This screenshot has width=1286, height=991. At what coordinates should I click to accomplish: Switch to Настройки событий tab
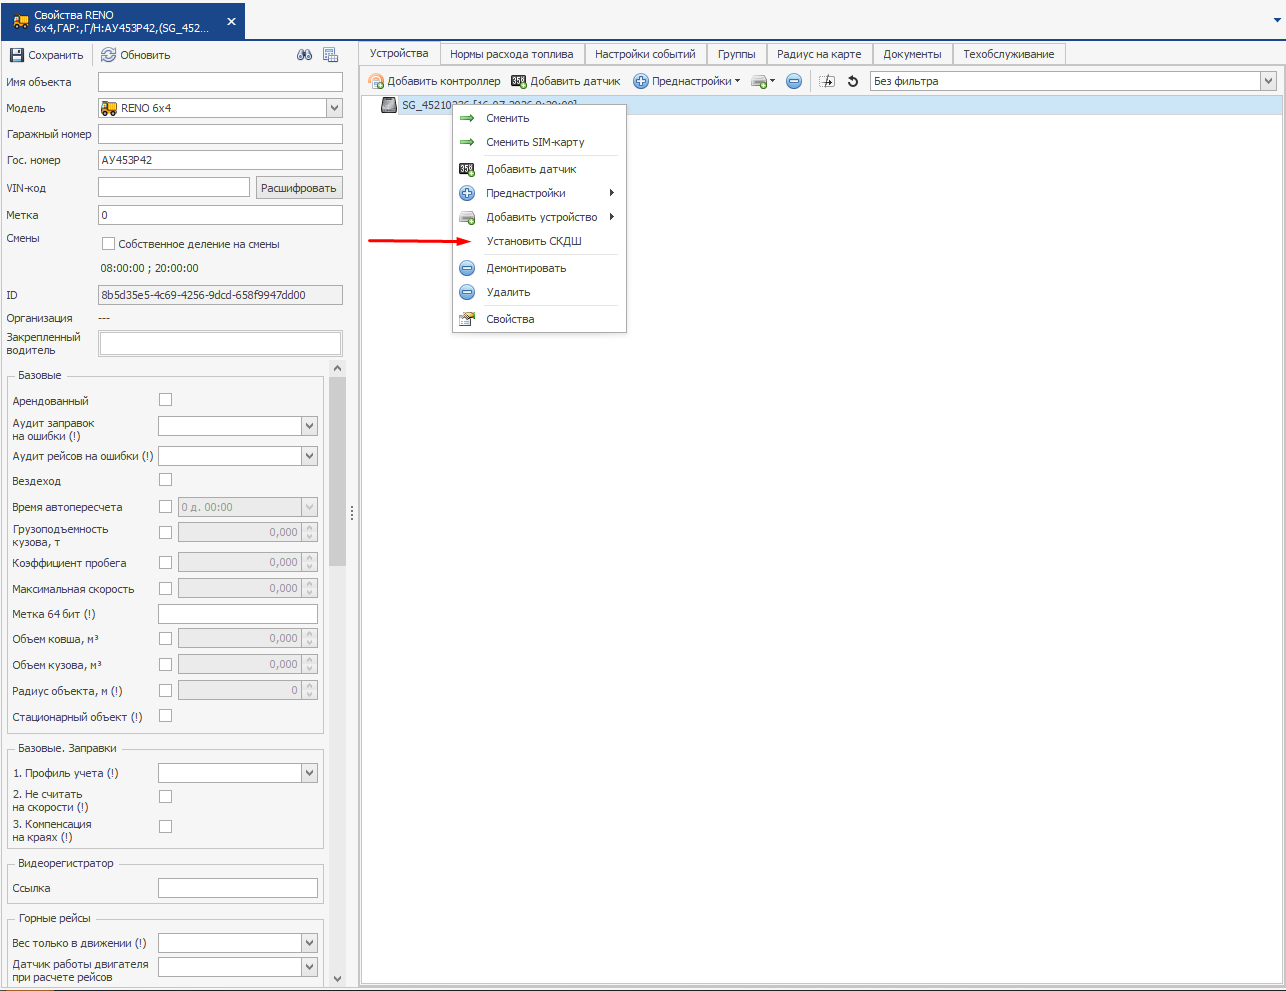(645, 54)
